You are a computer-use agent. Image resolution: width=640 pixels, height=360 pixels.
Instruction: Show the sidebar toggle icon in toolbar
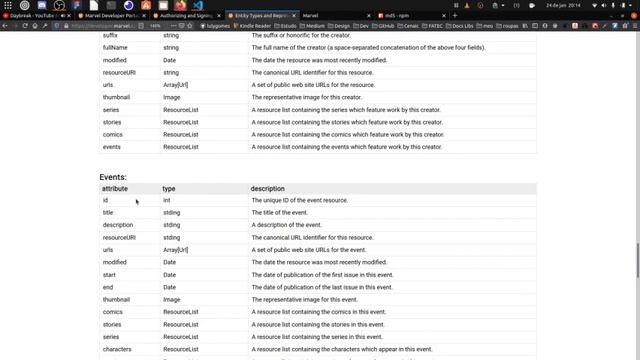[535, 26]
